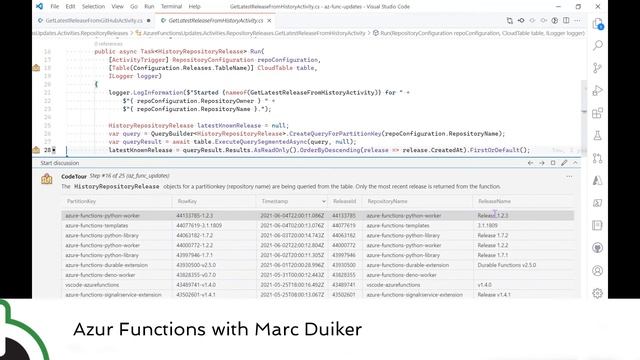Viewport: 640px width, 360px height.
Task: Toggle the circular icon left of split editor
Action: pyautogui.click(x=555, y=20)
